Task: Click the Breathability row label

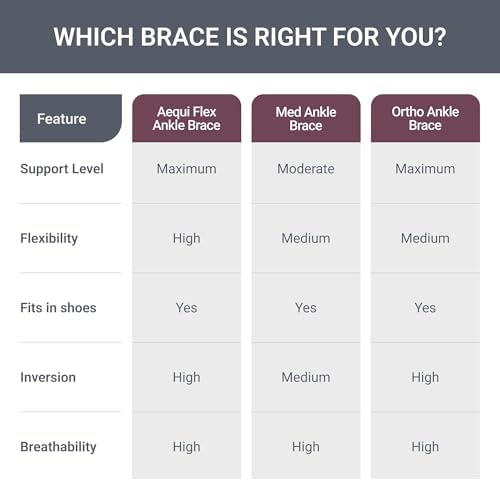Action: pos(58,447)
